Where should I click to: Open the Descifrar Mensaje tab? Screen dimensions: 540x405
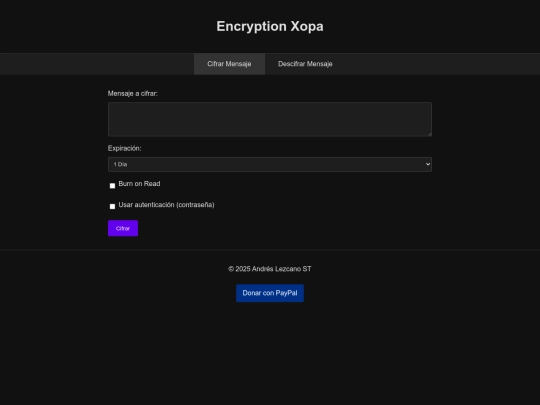pyautogui.click(x=305, y=64)
